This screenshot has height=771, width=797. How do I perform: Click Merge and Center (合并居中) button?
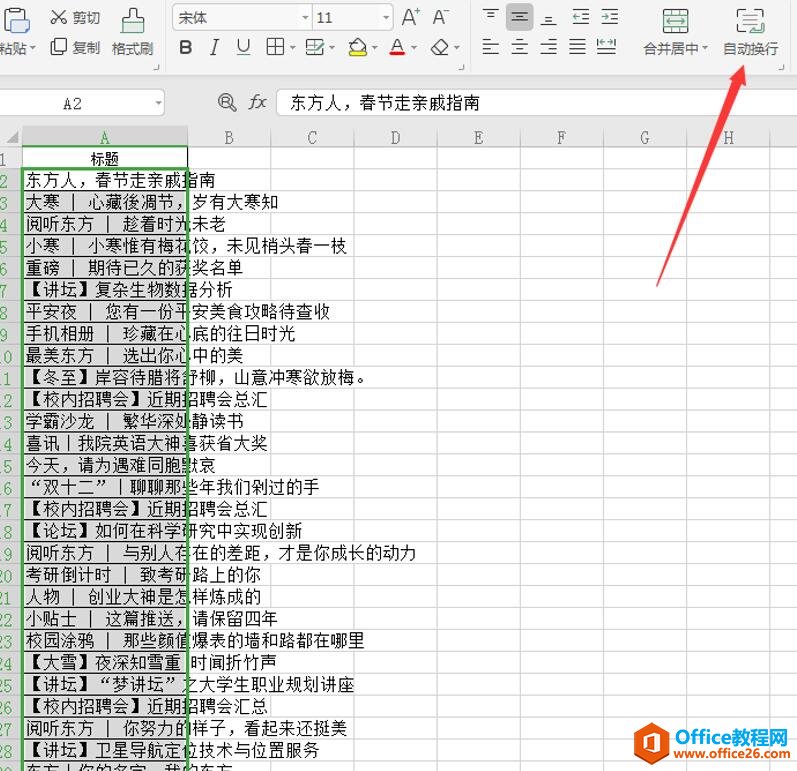click(676, 32)
